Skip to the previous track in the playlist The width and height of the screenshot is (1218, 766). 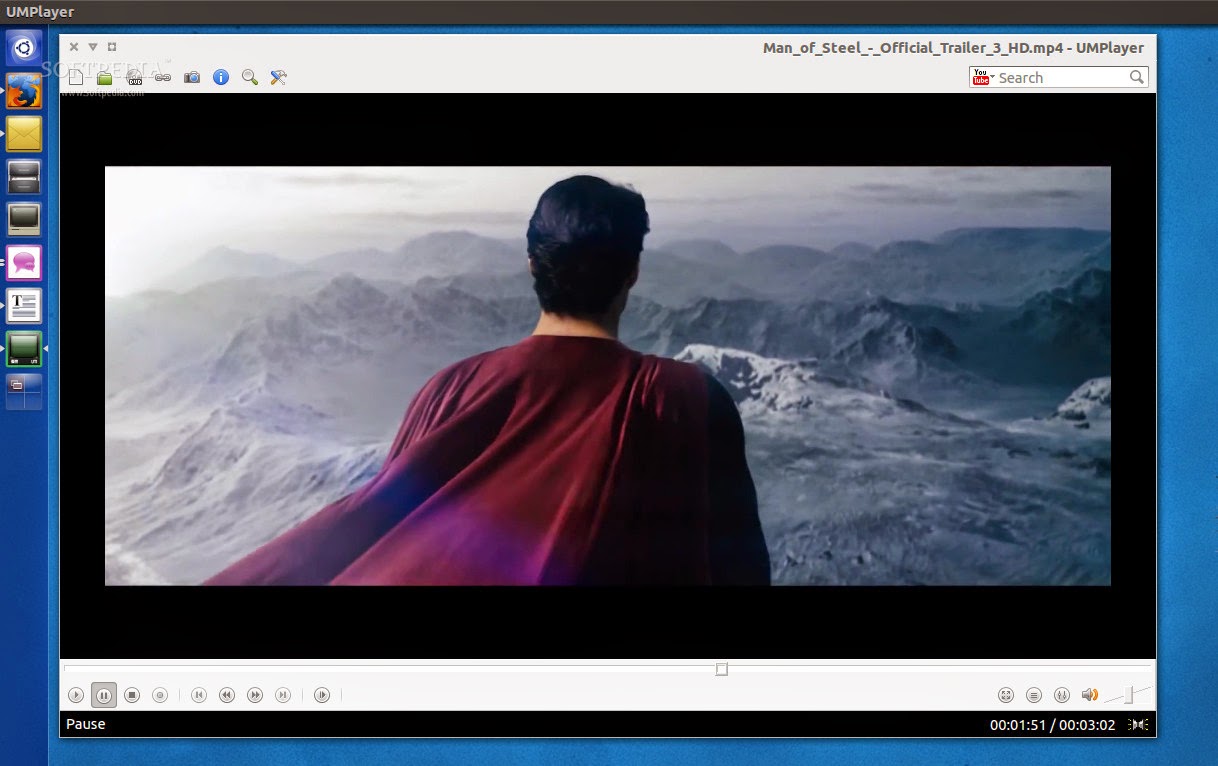point(199,695)
